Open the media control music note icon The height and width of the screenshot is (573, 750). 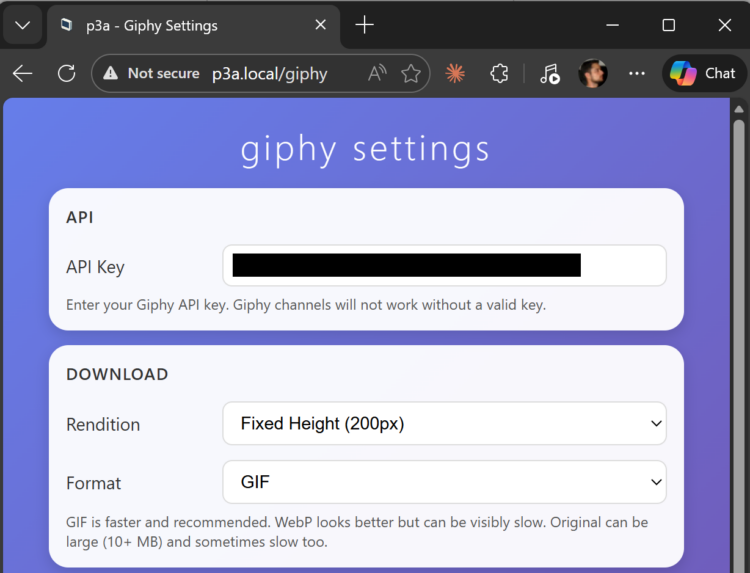[x=549, y=73]
